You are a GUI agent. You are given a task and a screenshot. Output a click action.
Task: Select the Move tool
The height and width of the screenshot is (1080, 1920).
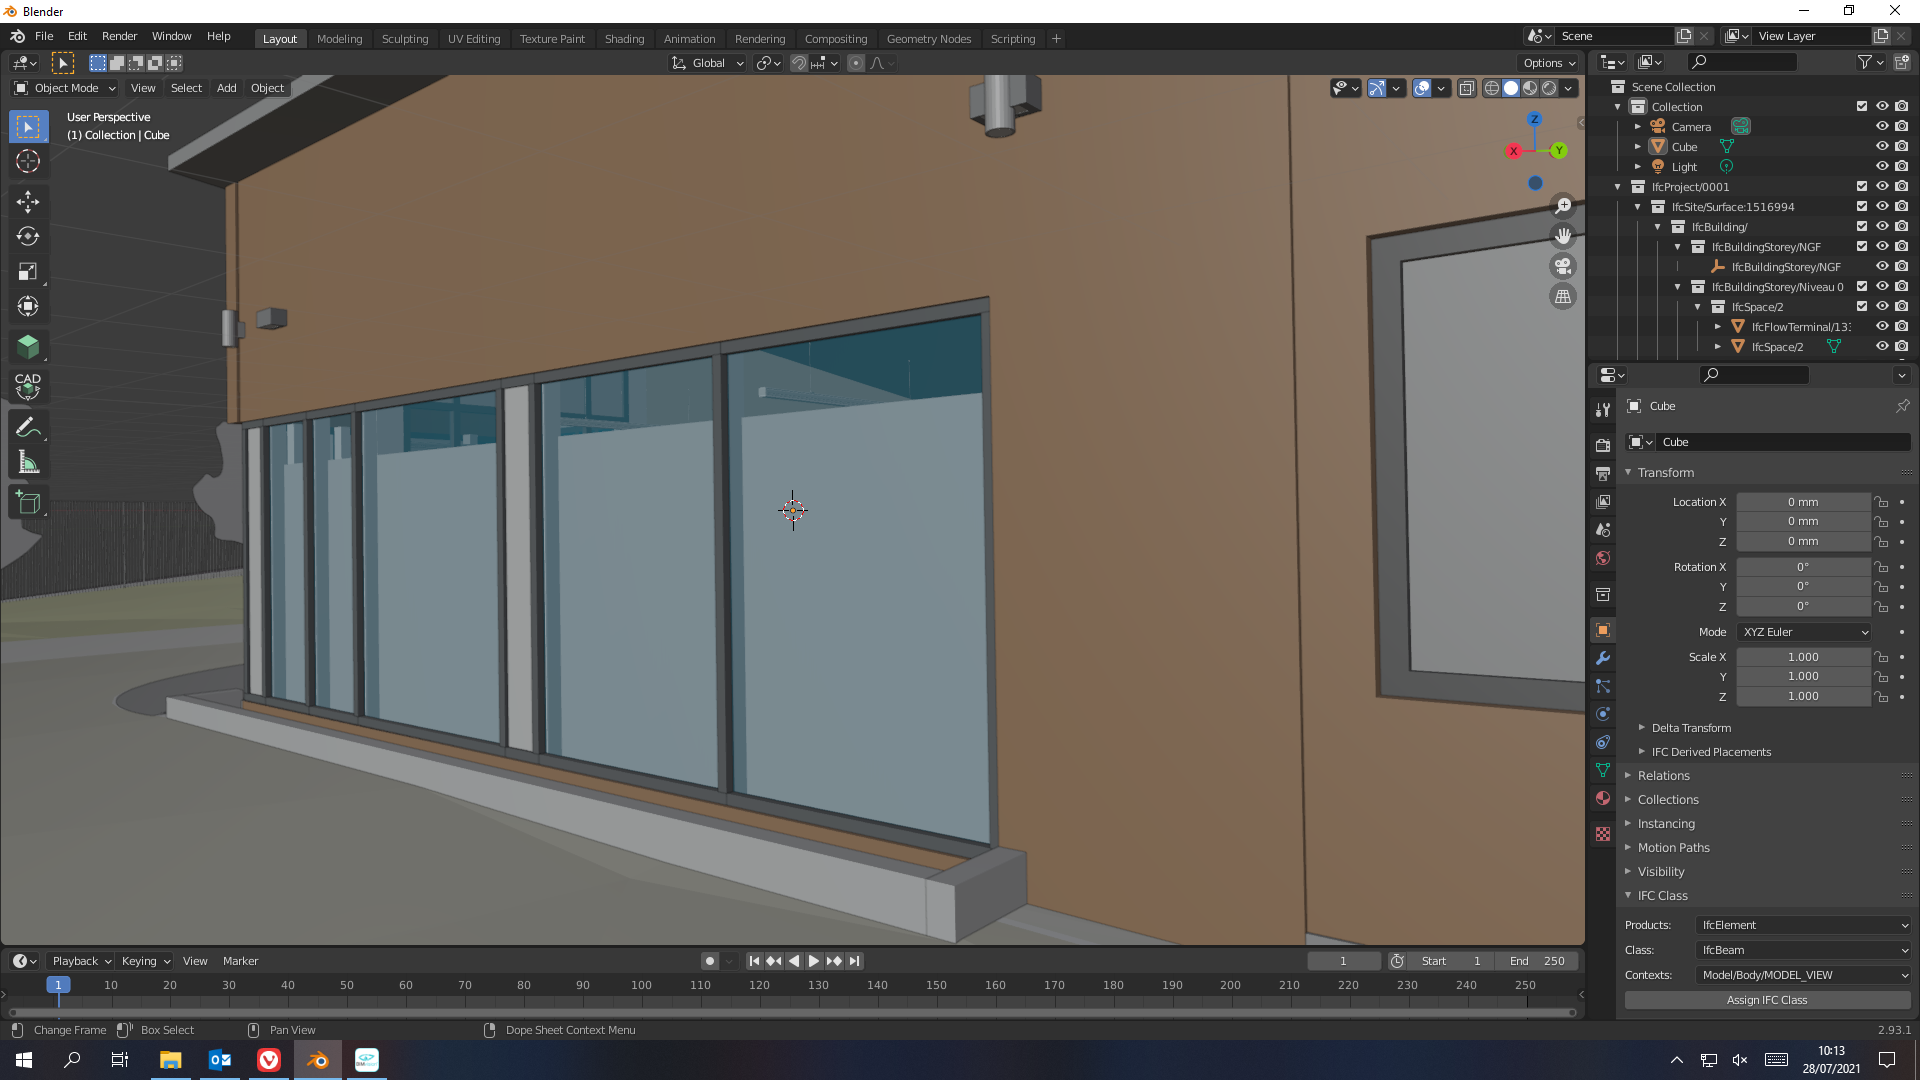click(28, 201)
